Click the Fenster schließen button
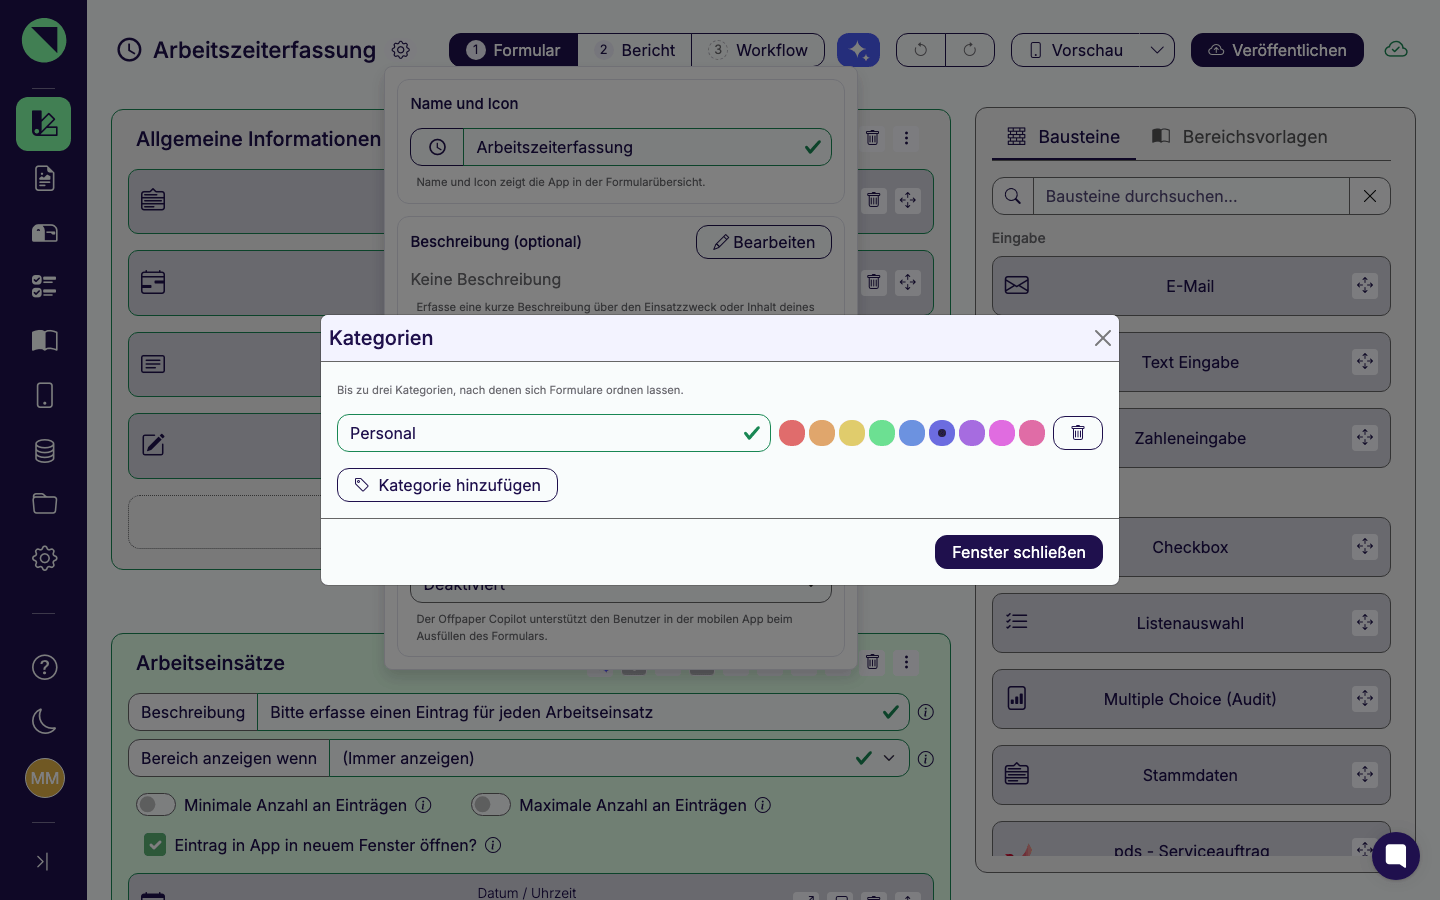Image resolution: width=1440 pixels, height=900 pixels. (1019, 552)
